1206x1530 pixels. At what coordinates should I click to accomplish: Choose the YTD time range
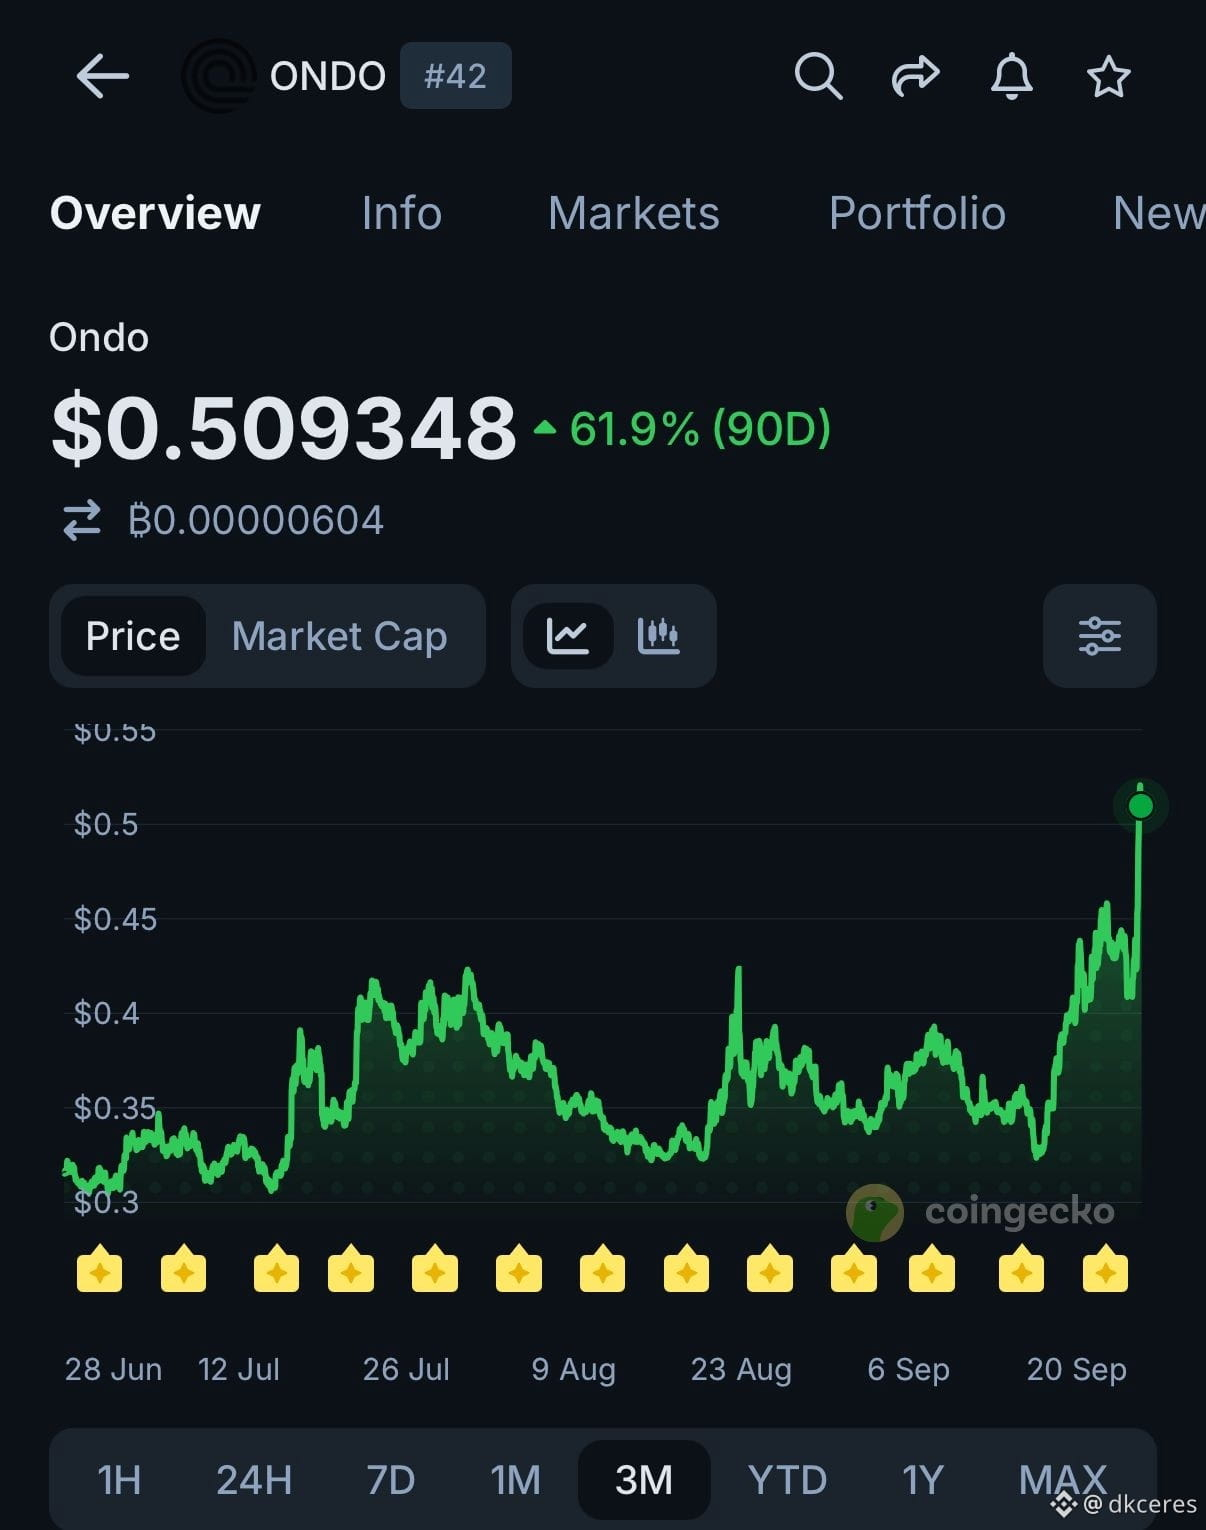pyautogui.click(x=787, y=1480)
